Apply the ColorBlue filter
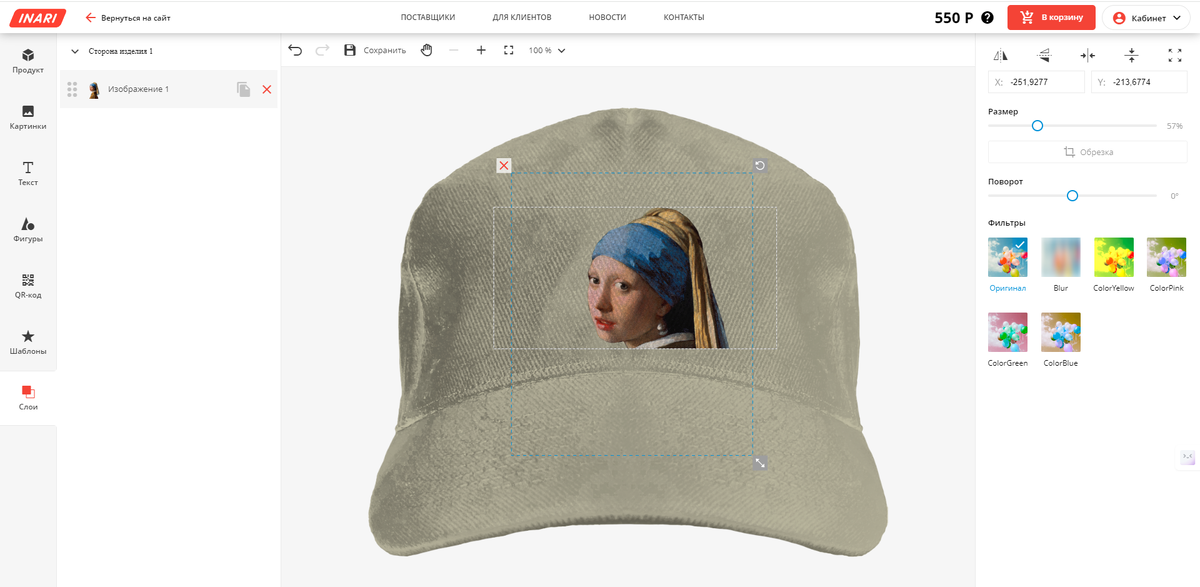Screen dimensions: 1200x587 tap(1061, 332)
